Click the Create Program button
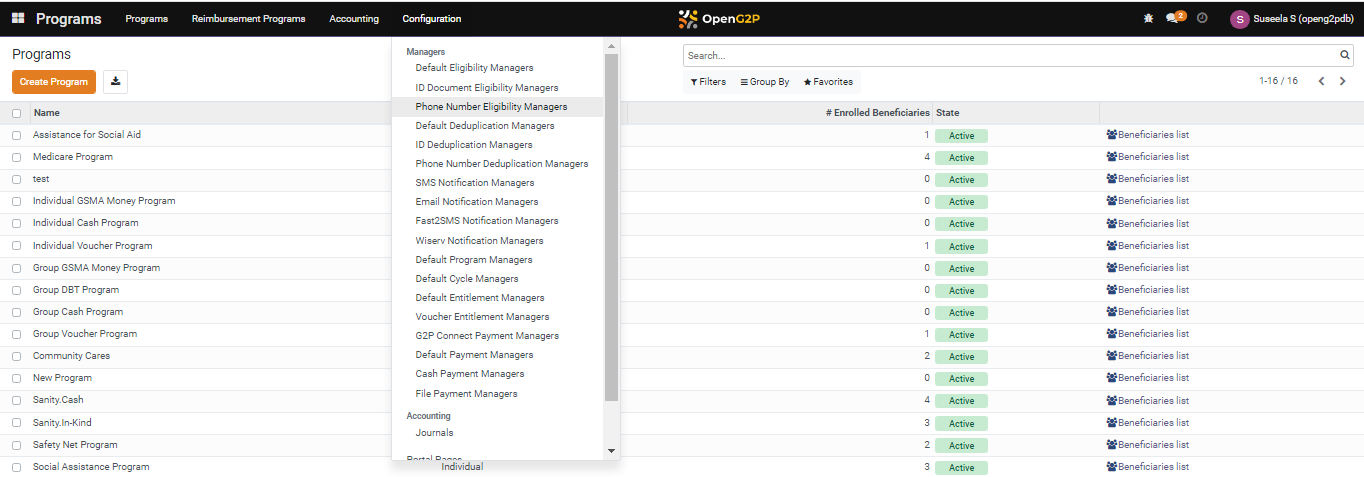Viewport: 1364px width, 477px height. click(x=54, y=82)
